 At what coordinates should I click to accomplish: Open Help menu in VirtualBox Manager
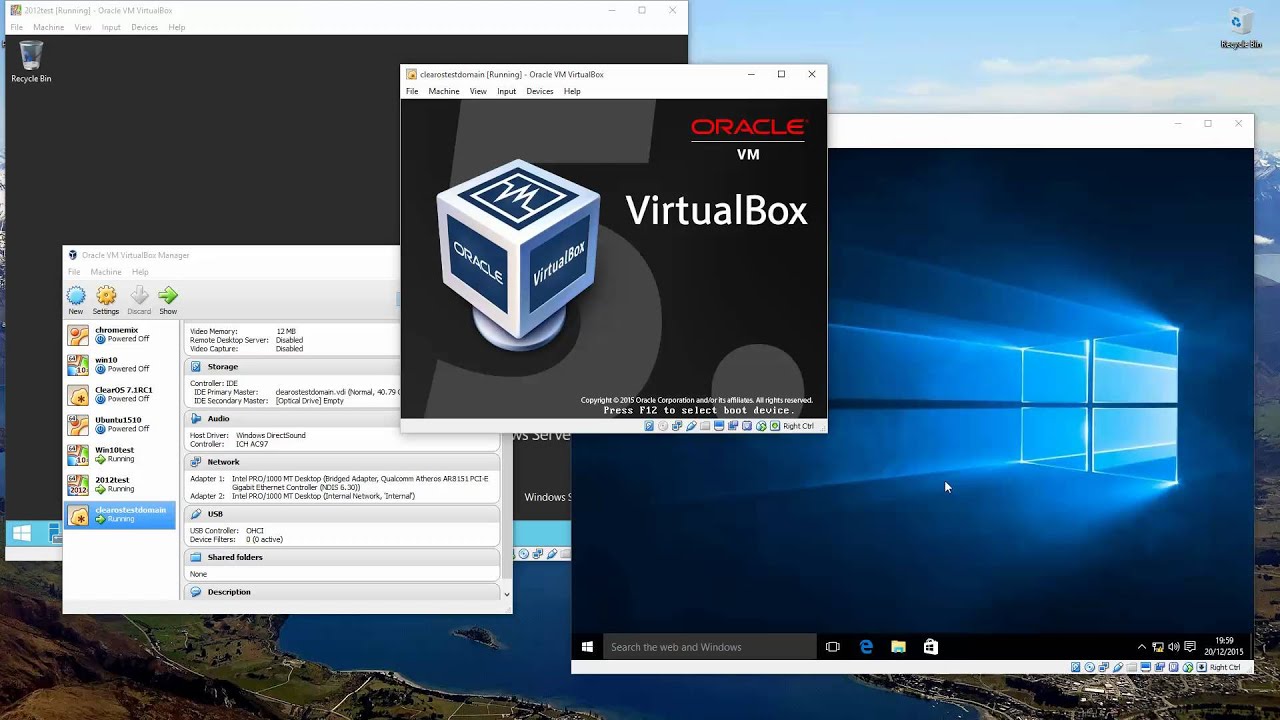point(140,272)
